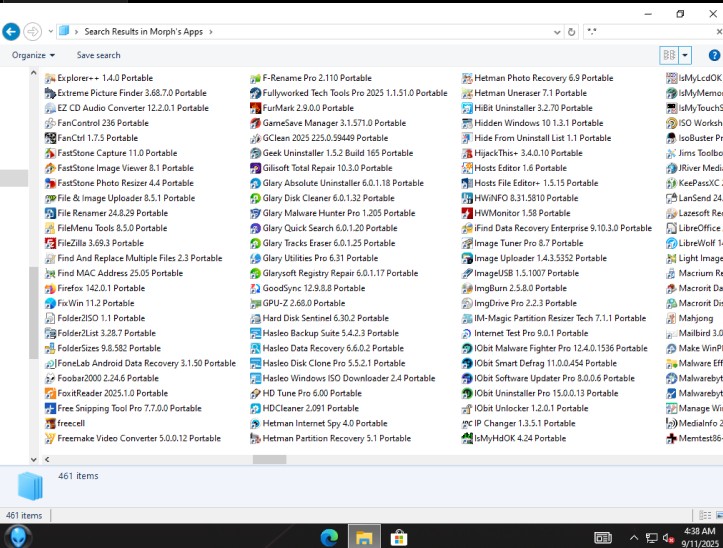The width and height of the screenshot is (723, 548).
Task: Select the freecell icon
Action: point(50,423)
